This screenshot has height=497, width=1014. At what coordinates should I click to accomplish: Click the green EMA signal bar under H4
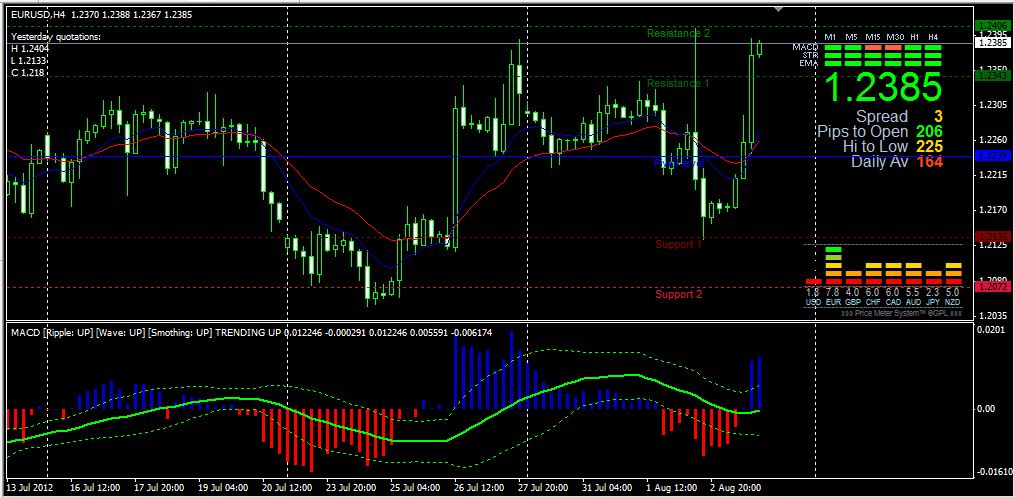tap(933, 63)
